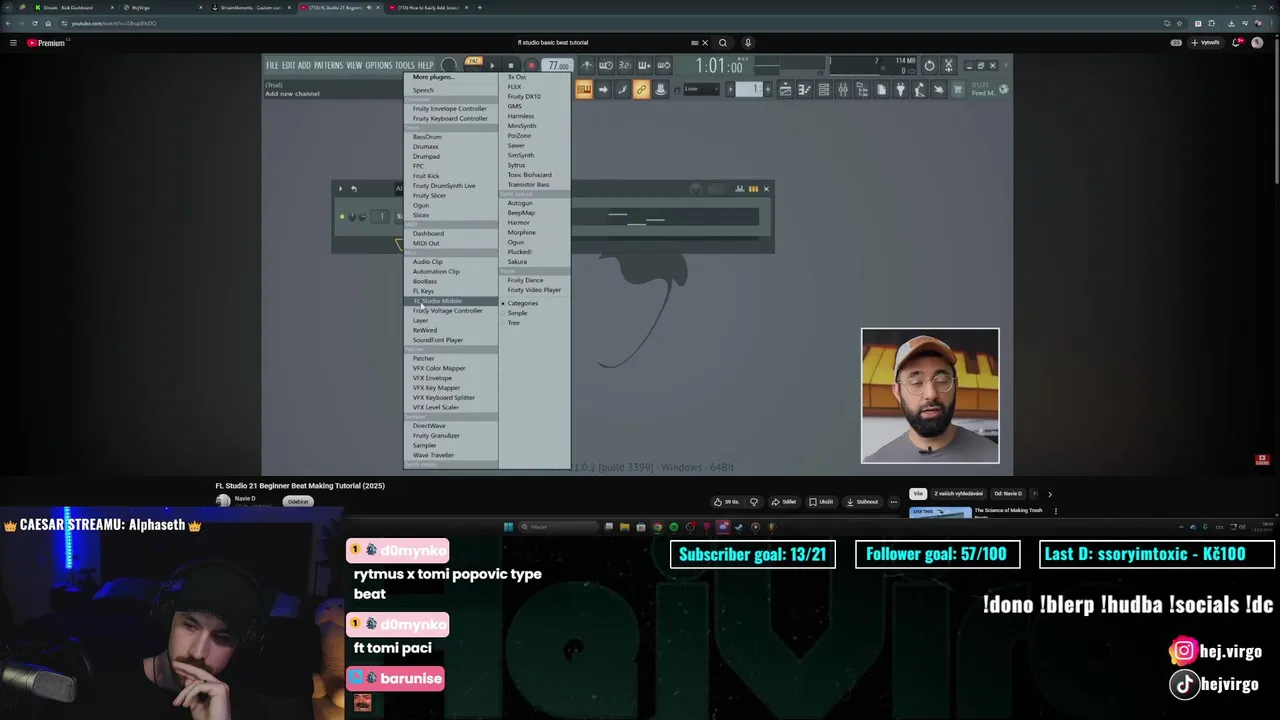Choose Audio Clip entry

428,262
